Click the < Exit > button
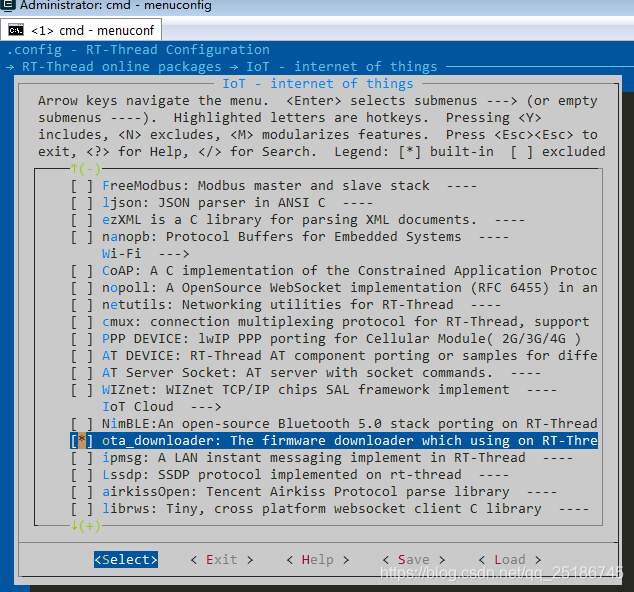634x592 pixels. [x=222, y=560]
